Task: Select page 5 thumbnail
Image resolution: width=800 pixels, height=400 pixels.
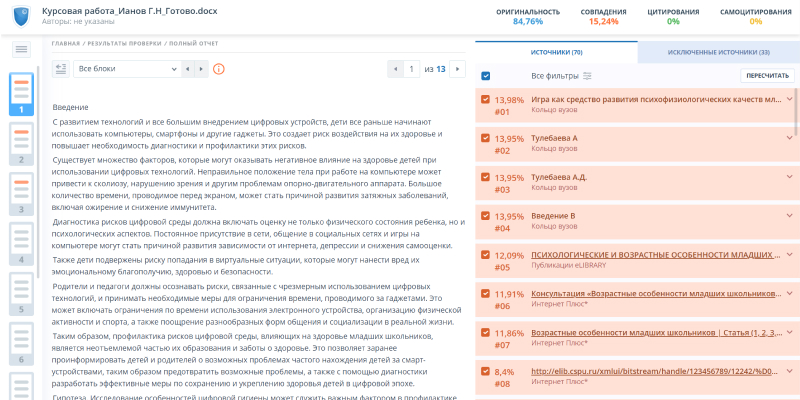Action: (21, 294)
